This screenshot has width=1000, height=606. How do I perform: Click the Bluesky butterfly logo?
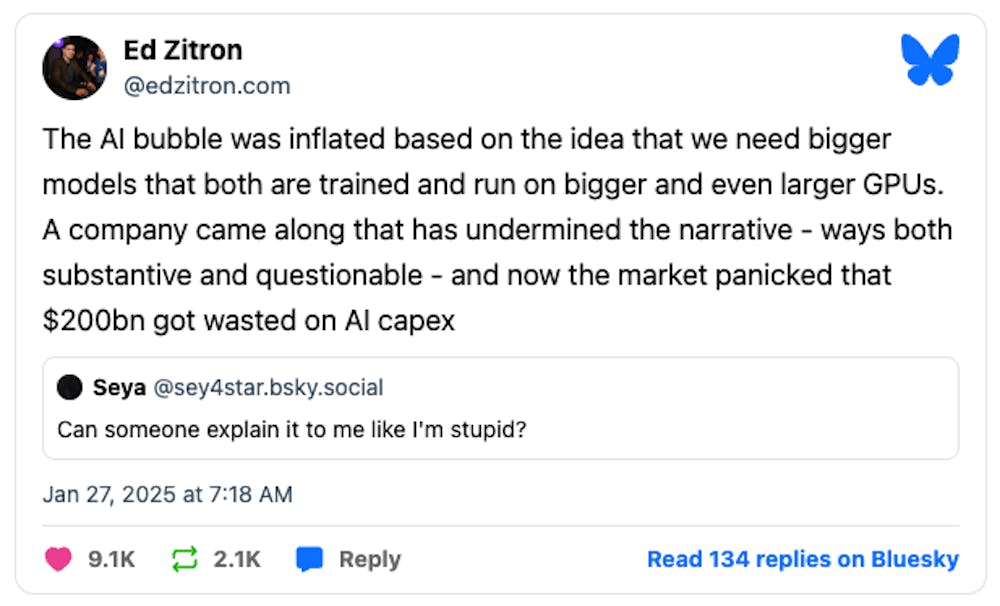coord(930,59)
